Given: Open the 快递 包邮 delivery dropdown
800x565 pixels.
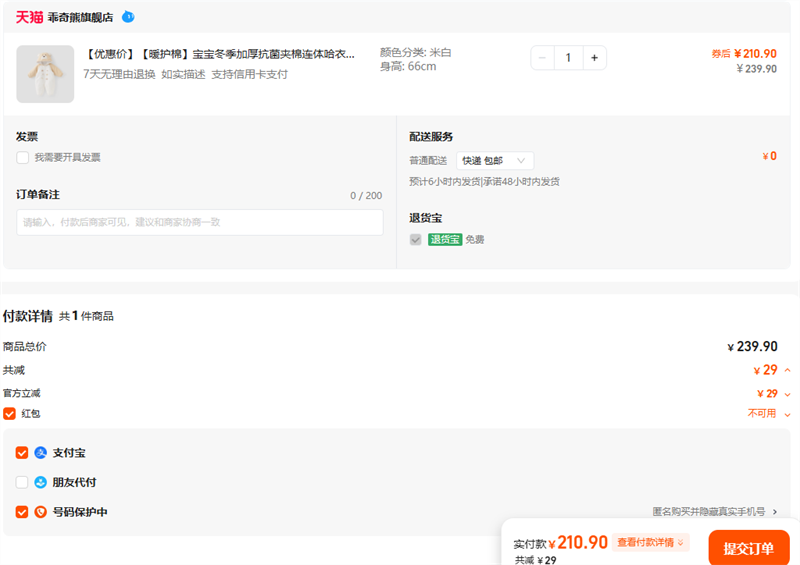Looking at the screenshot, I should [x=495, y=161].
